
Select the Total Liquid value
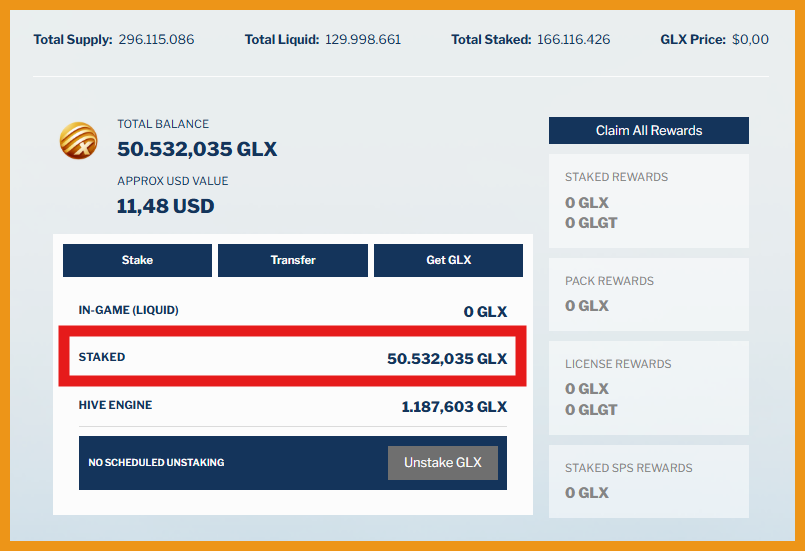tap(363, 40)
